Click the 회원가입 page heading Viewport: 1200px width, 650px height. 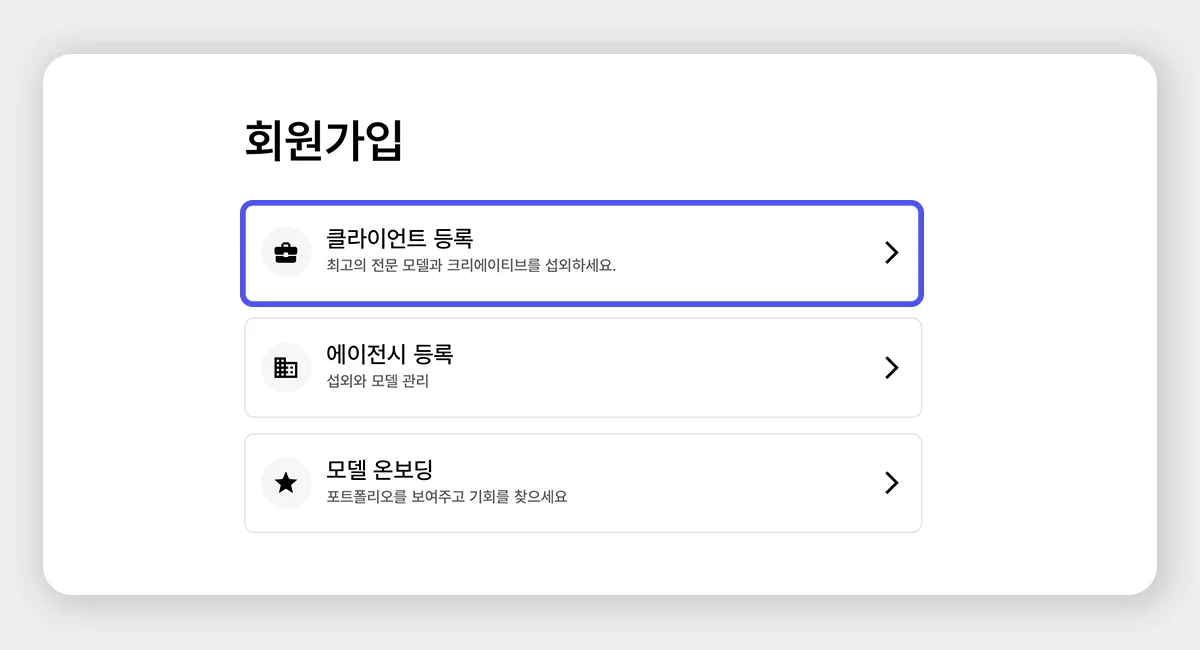pyautogui.click(x=320, y=142)
